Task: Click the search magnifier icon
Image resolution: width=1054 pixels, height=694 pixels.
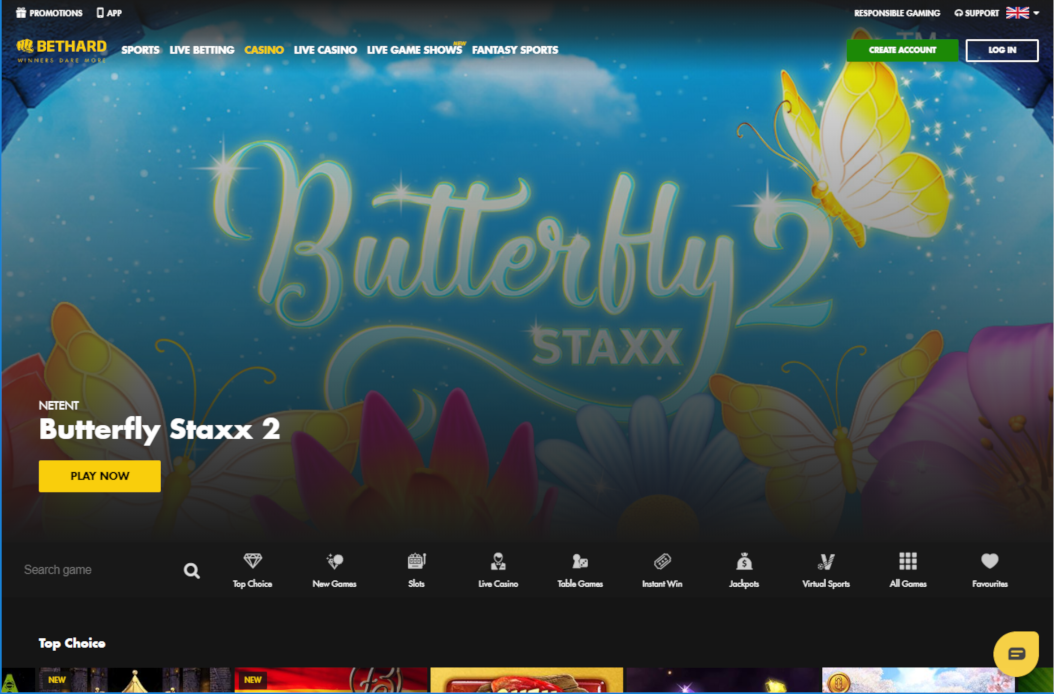Action: pos(192,571)
